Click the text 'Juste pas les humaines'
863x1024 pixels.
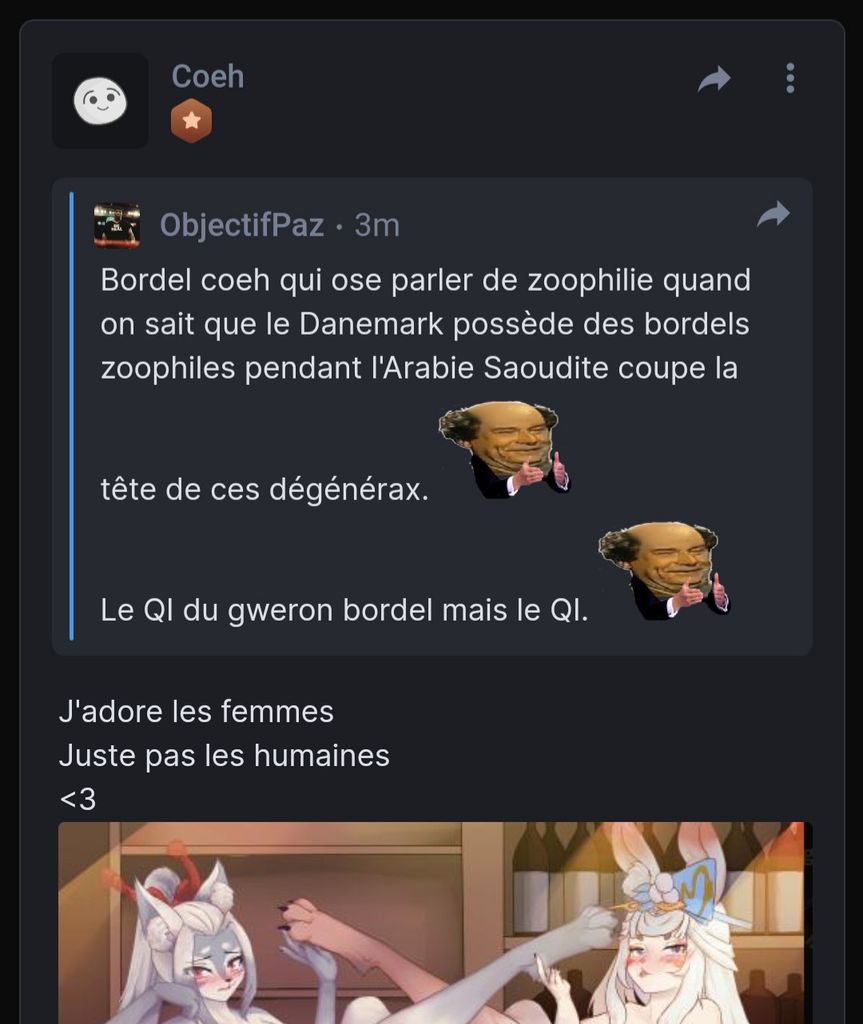(224, 756)
